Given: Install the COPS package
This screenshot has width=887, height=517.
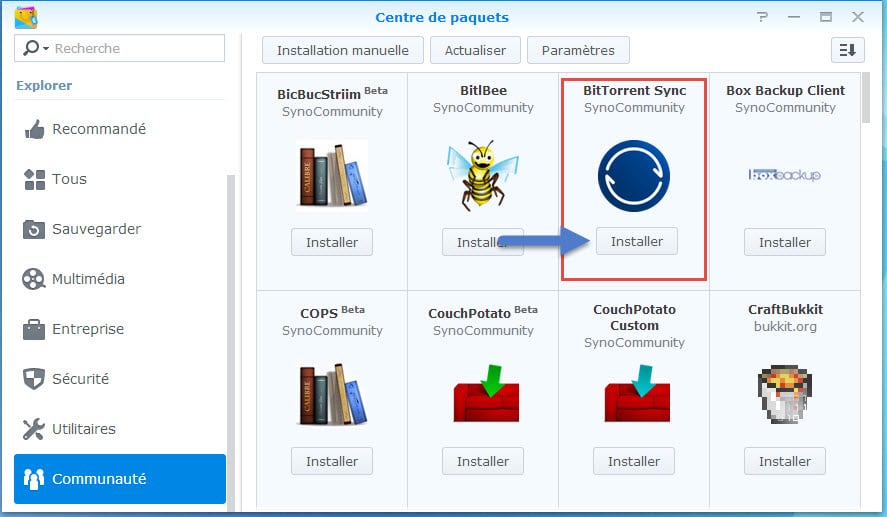Looking at the screenshot, I should click(332, 461).
